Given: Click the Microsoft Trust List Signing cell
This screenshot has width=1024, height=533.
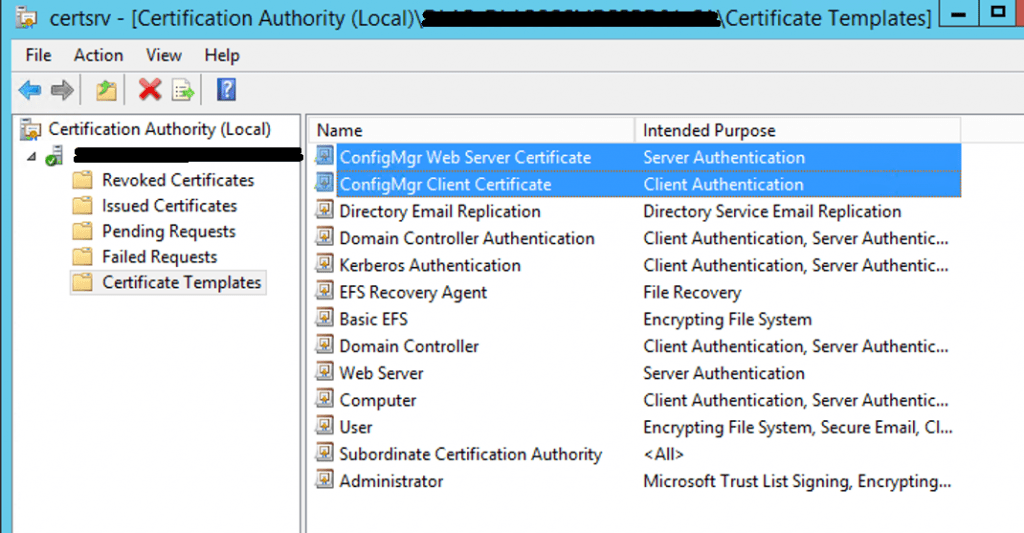Looking at the screenshot, I should (x=797, y=481).
